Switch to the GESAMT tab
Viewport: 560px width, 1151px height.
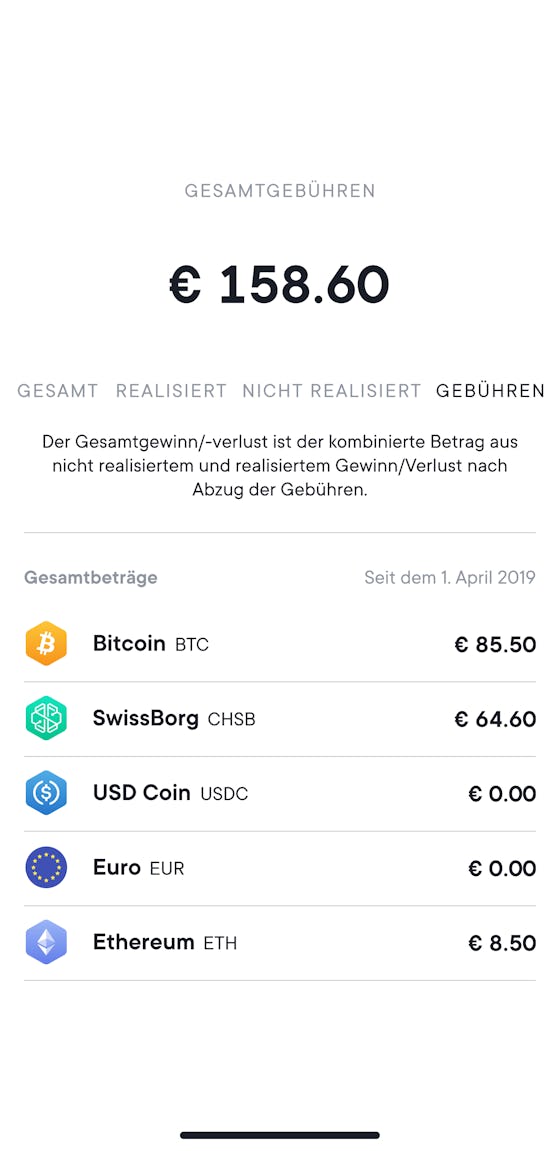58,391
